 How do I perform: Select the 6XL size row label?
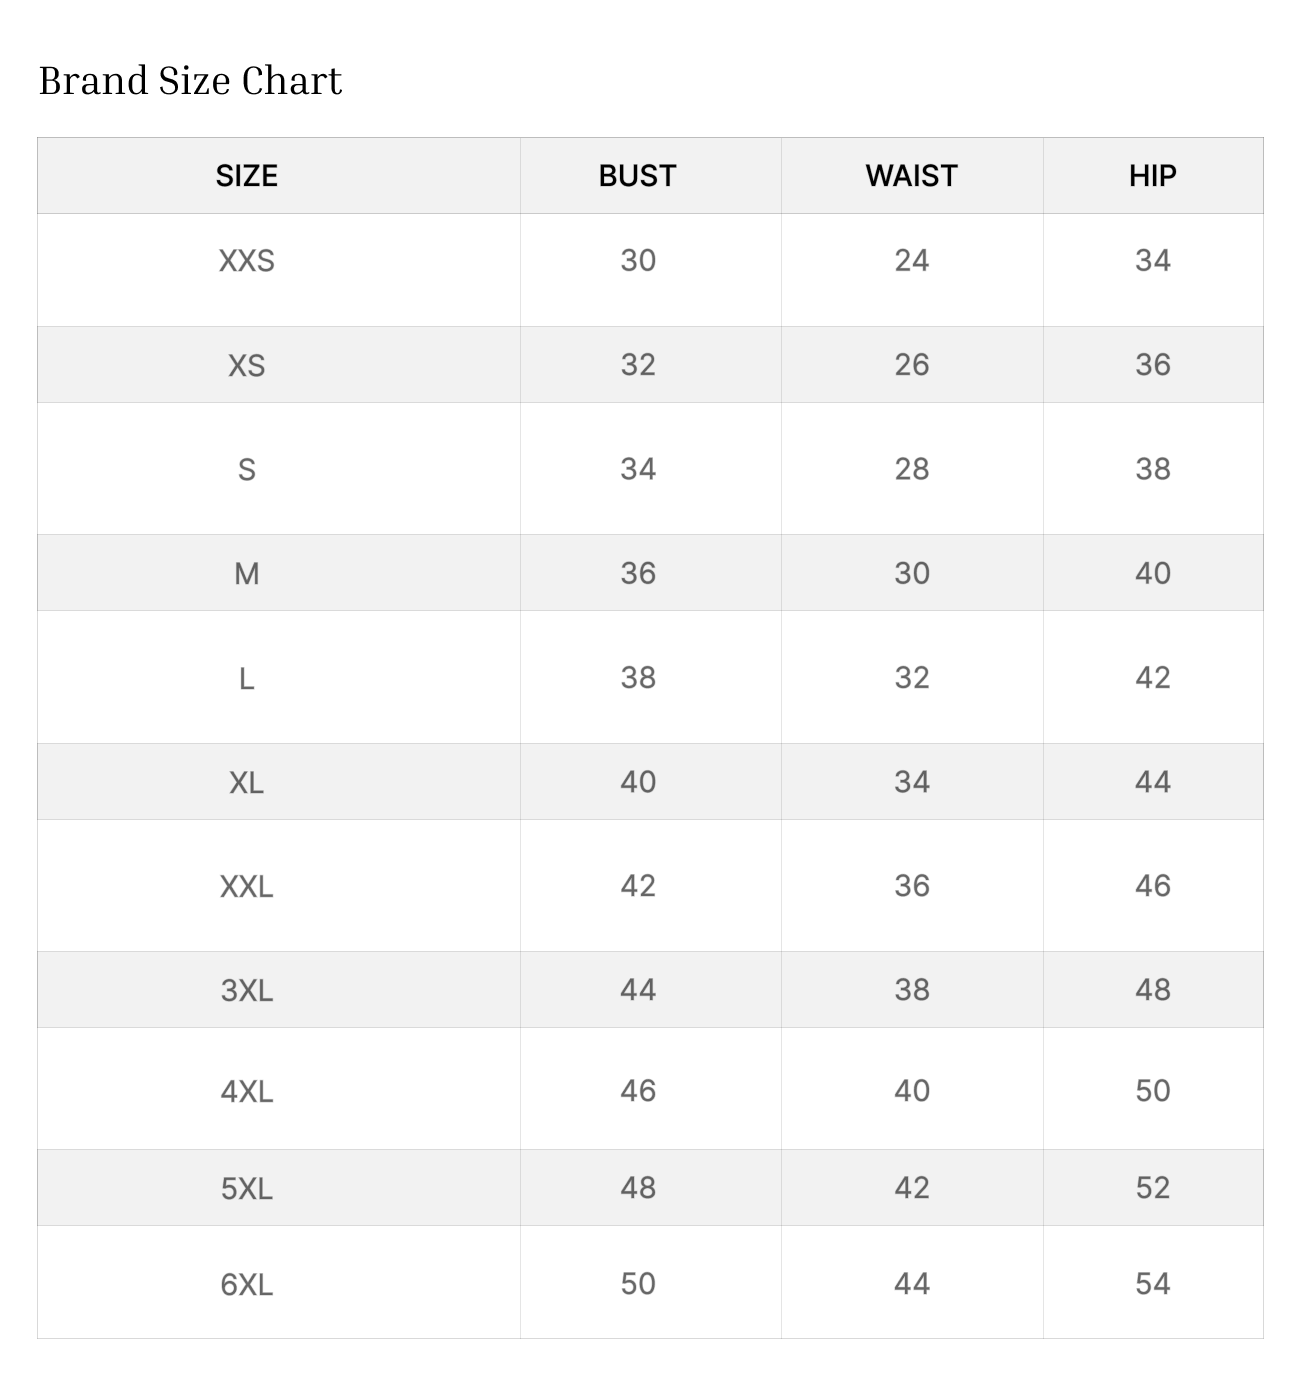[246, 1284]
